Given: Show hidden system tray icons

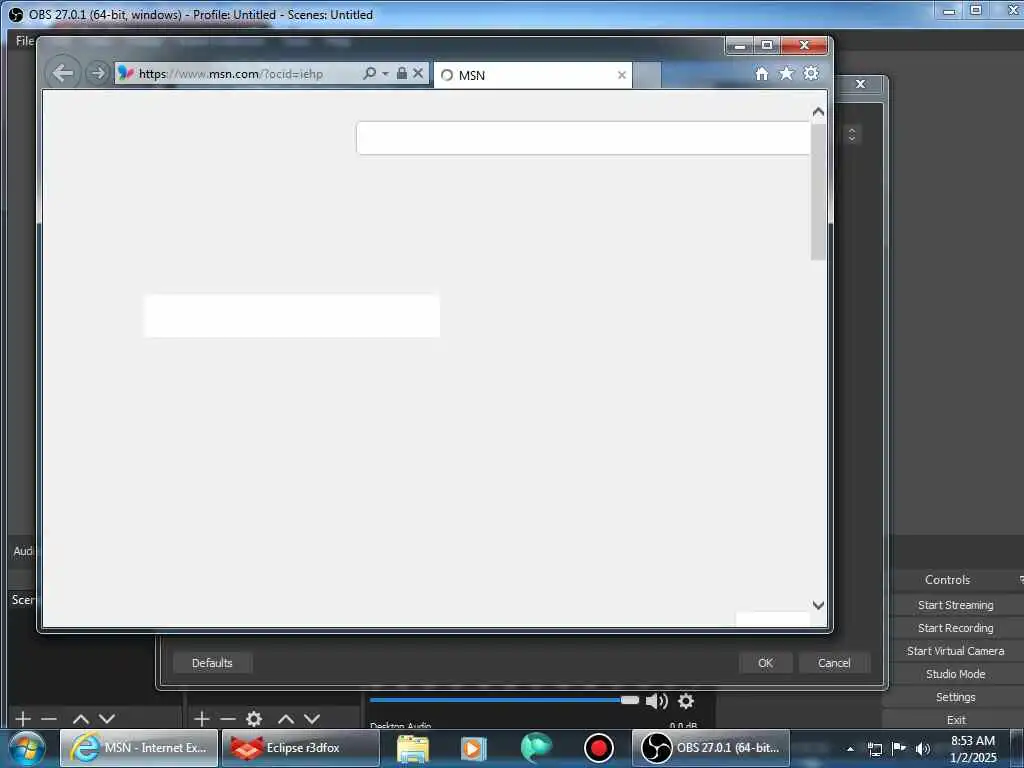Looking at the screenshot, I should click(850, 748).
